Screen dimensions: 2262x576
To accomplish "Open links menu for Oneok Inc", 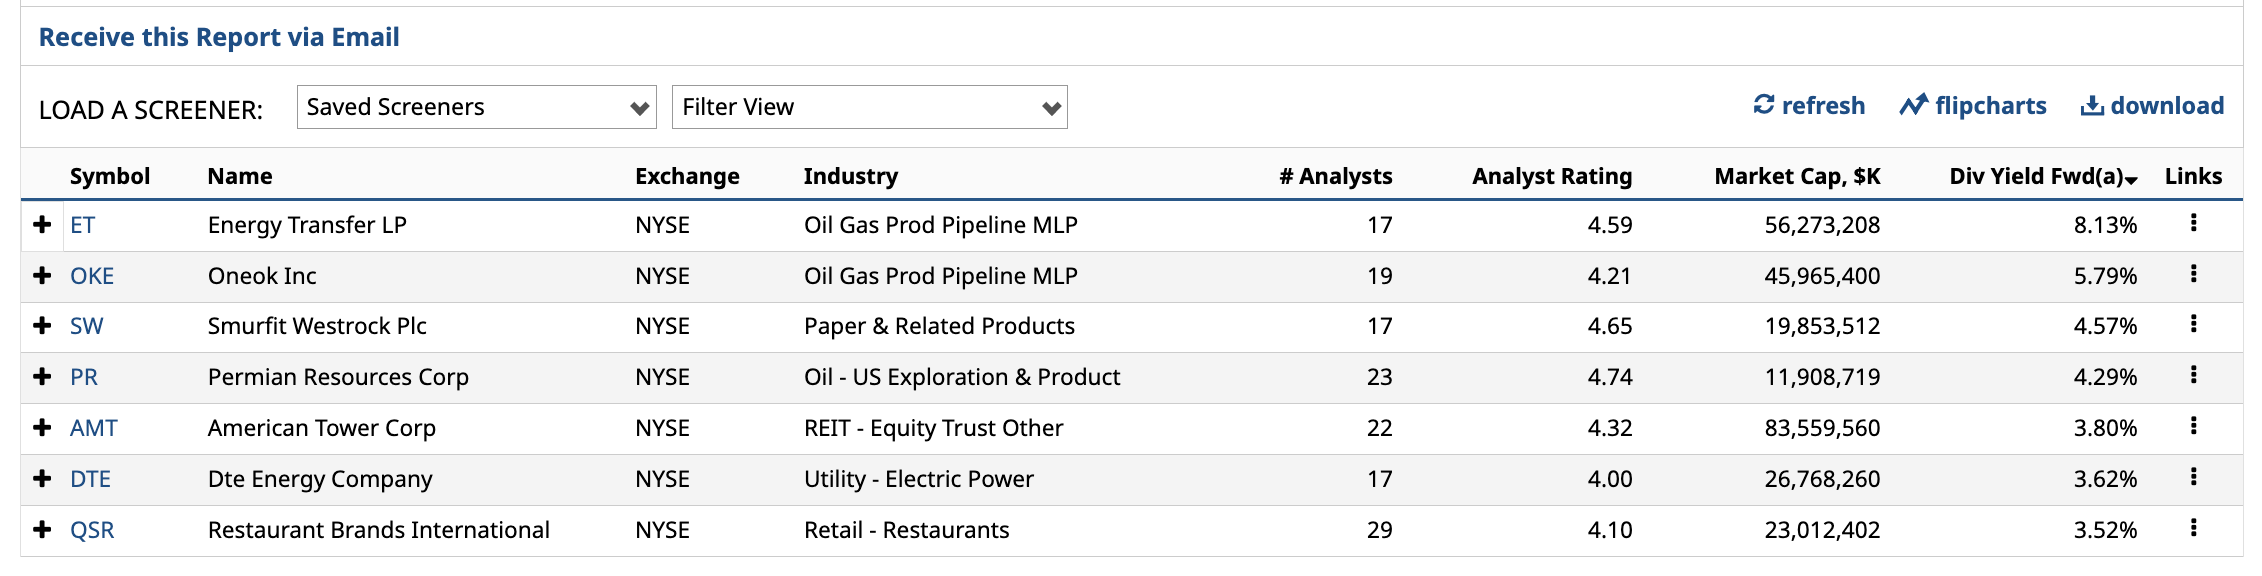I will pos(2193,274).
